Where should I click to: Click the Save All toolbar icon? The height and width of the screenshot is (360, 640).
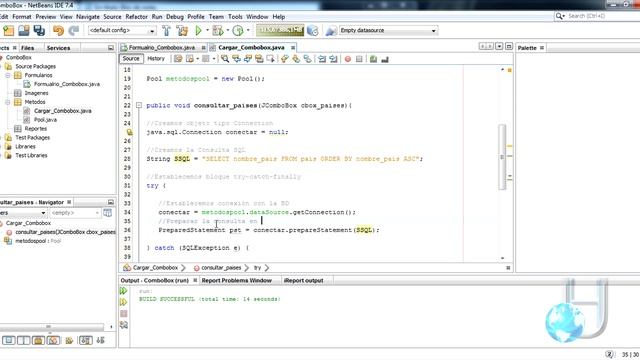click(x=39, y=30)
